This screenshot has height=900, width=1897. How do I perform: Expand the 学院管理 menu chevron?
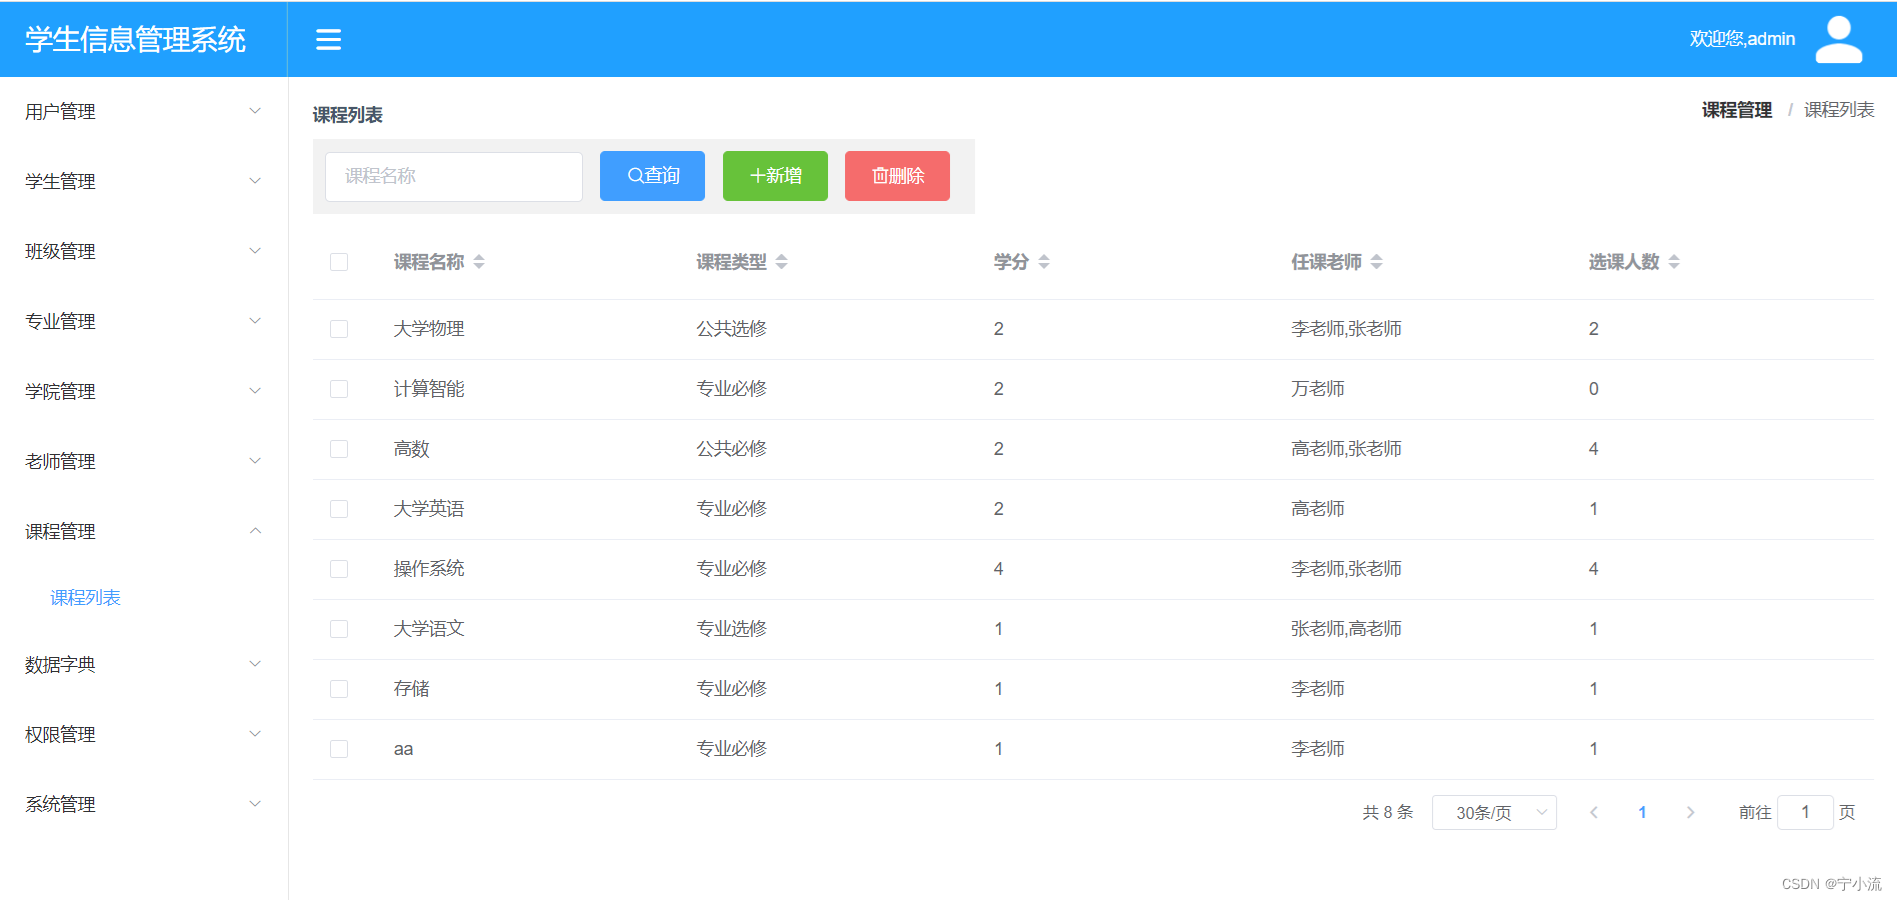pos(255,391)
